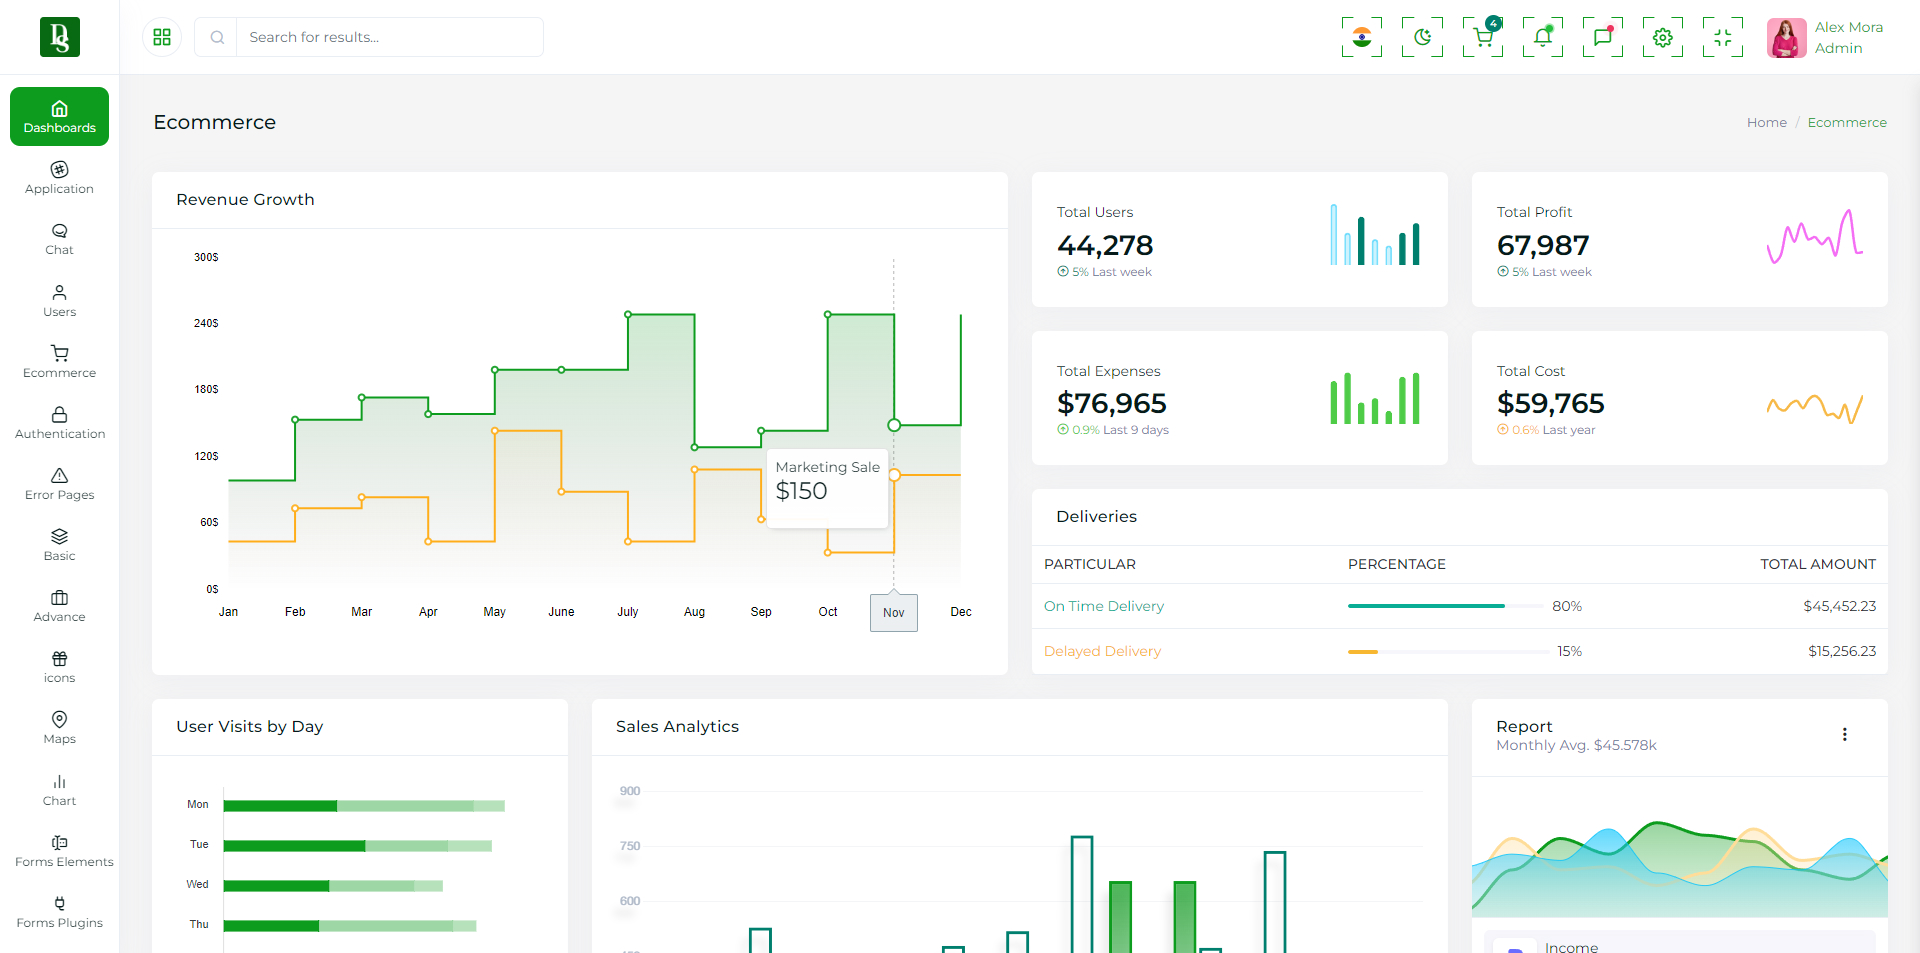The width and height of the screenshot is (1920, 953).
Task: Click the Mon bar in User Visits
Action: pos(364,805)
